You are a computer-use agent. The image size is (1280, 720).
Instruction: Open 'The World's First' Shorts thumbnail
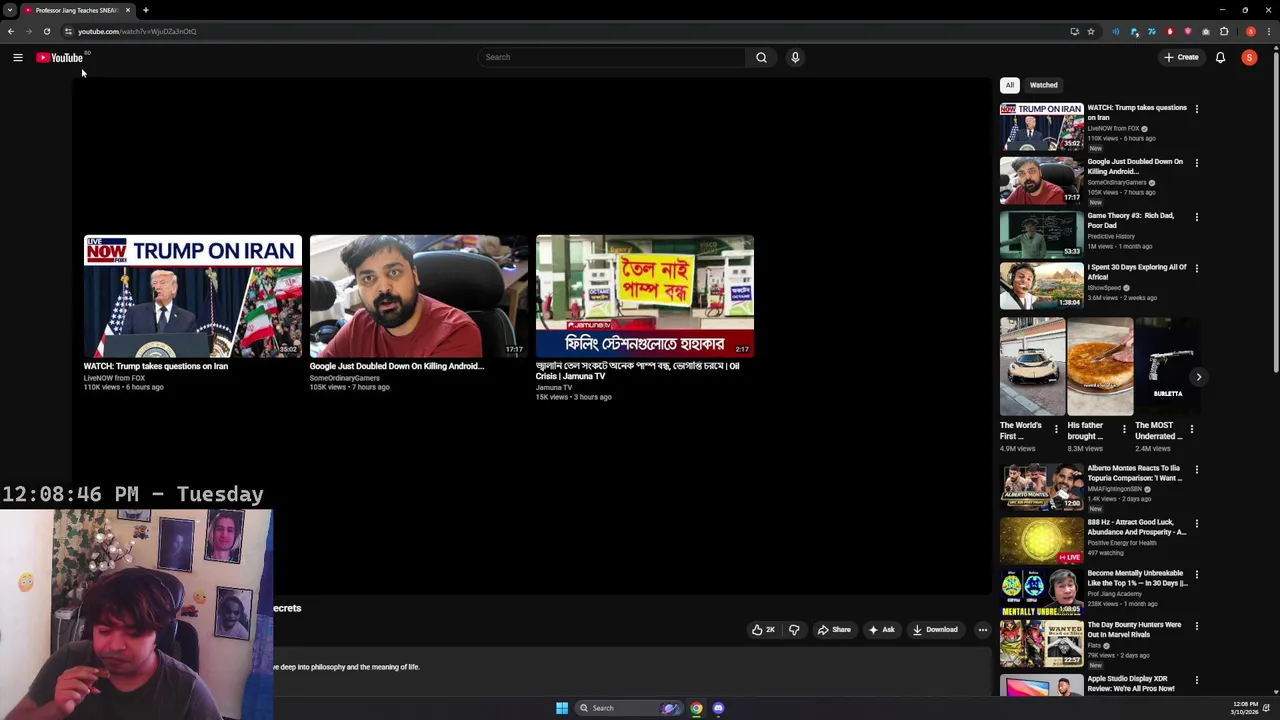click(1032, 366)
